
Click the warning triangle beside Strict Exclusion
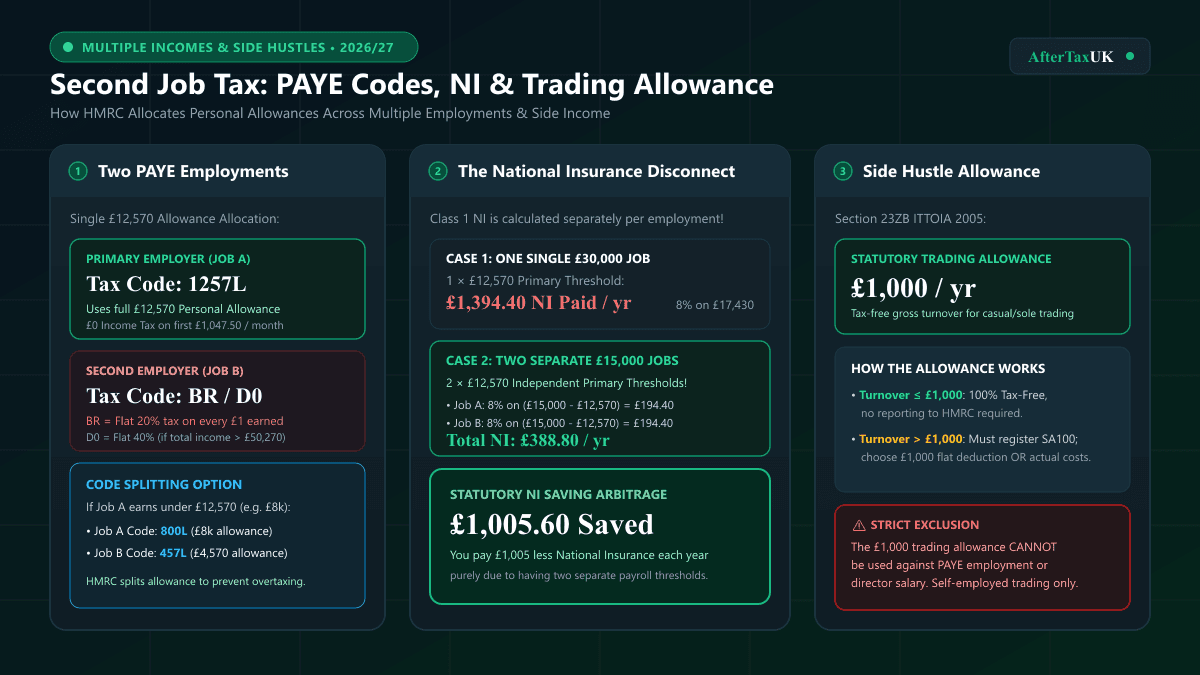[858, 525]
